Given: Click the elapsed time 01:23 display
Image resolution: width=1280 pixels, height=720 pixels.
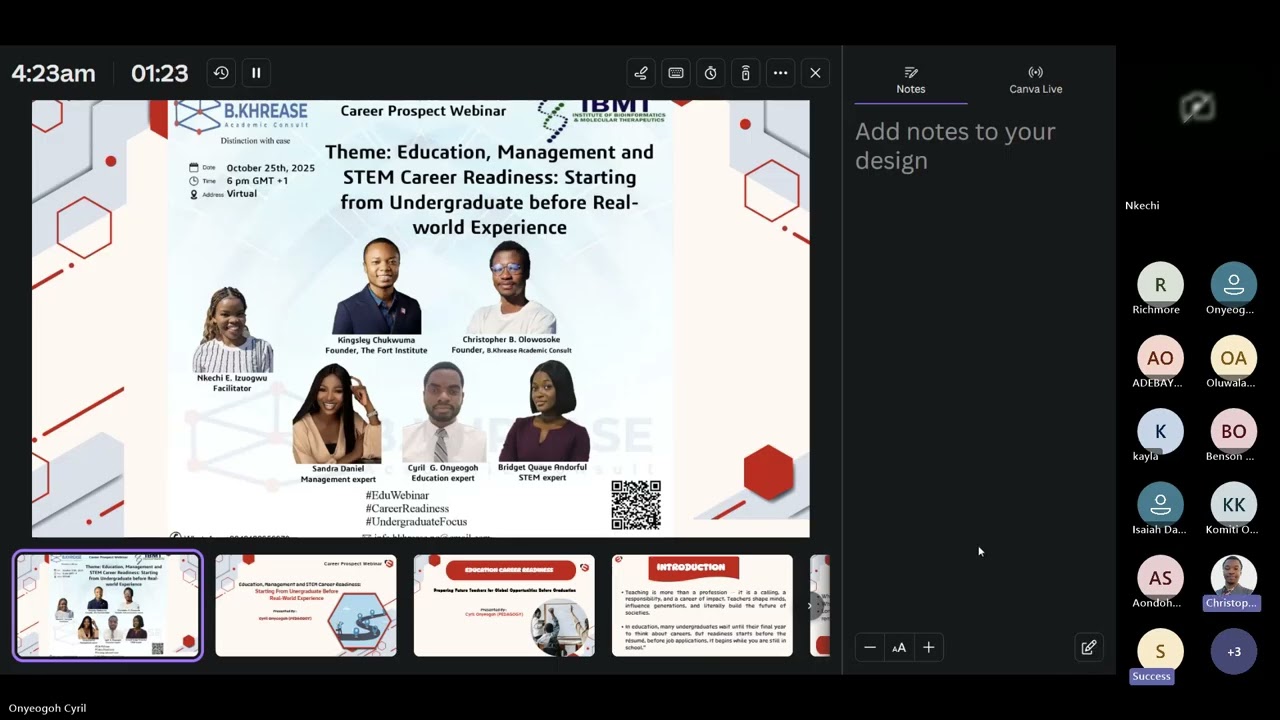Looking at the screenshot, I should pyautogui.click(x=160, y=73).
